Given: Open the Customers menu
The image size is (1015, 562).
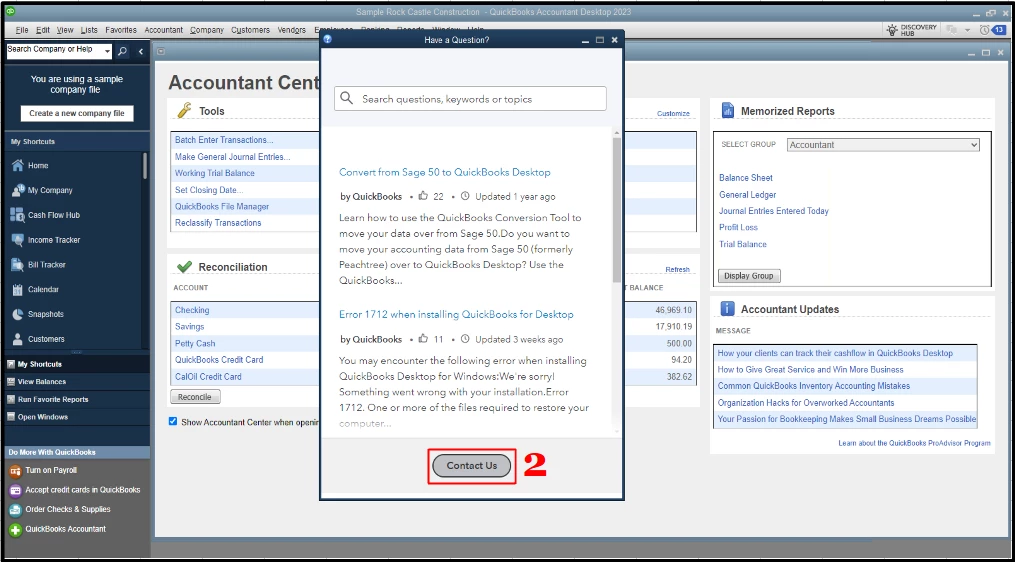Looking at the screenshot, I should tap(251, 30).
